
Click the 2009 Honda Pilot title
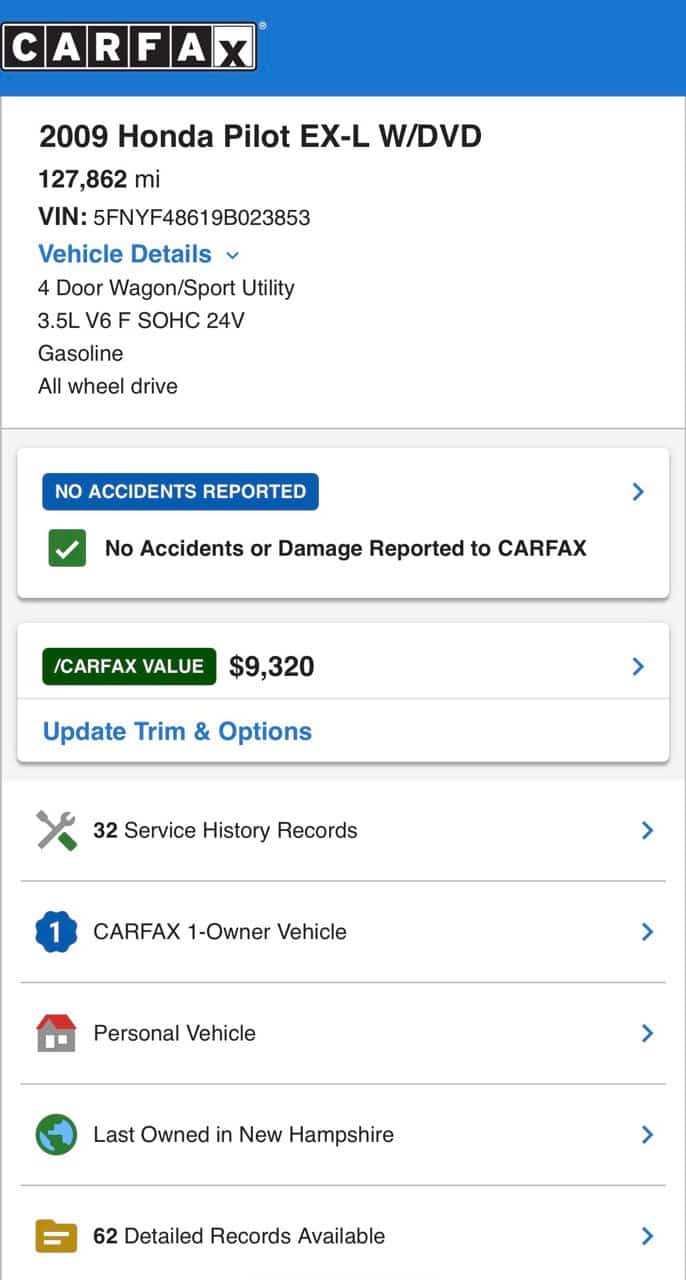pyautogui.click(x=260, y=137)
